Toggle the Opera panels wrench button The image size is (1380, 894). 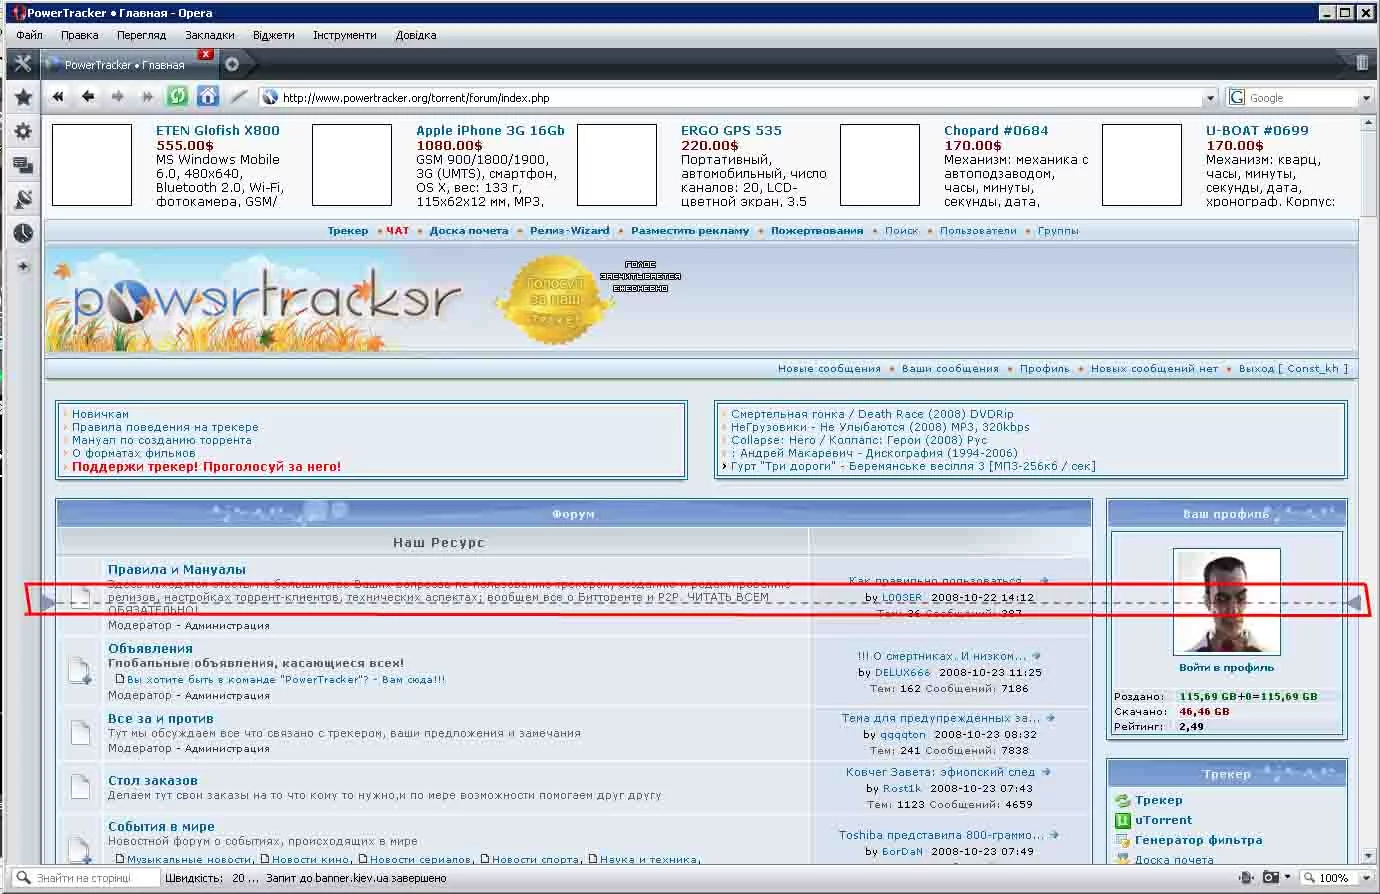pos(23,64)
